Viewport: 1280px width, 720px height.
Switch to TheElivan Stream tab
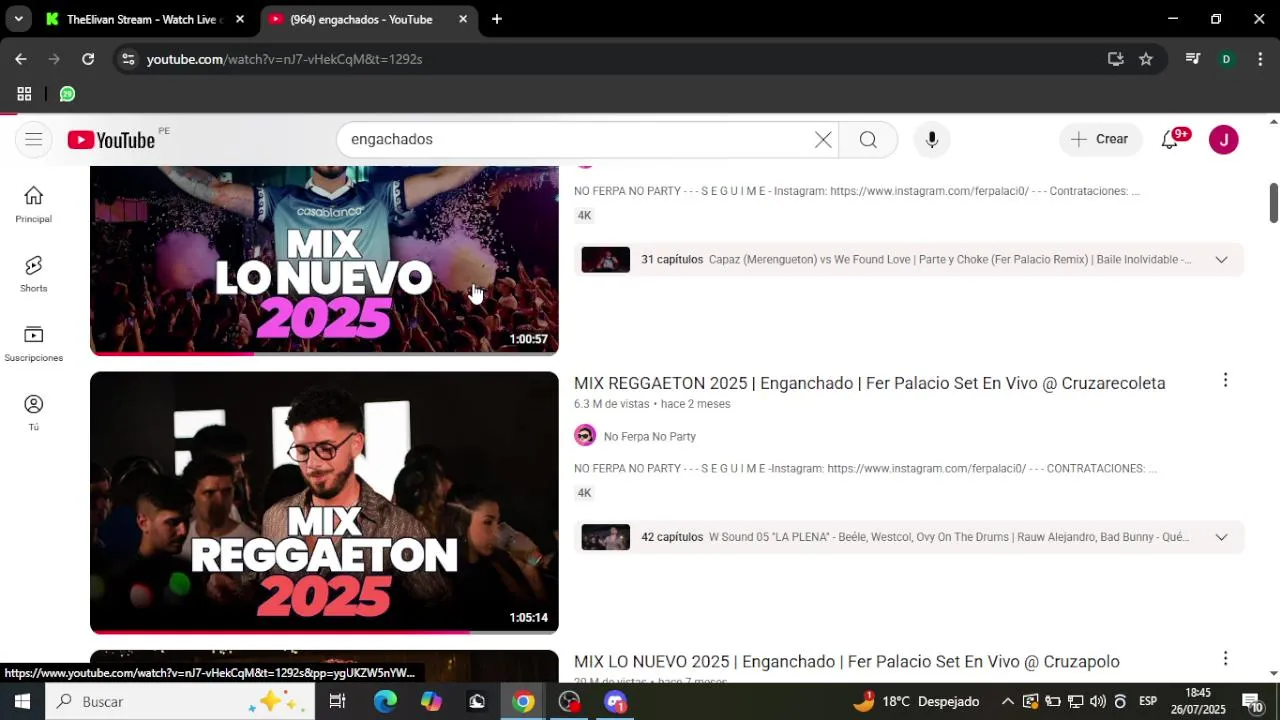click(144, 19)
